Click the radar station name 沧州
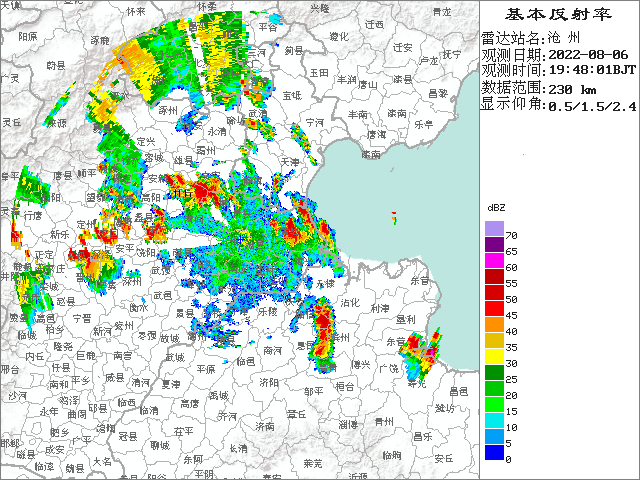The image size is (640, 480). pos(565,37)
